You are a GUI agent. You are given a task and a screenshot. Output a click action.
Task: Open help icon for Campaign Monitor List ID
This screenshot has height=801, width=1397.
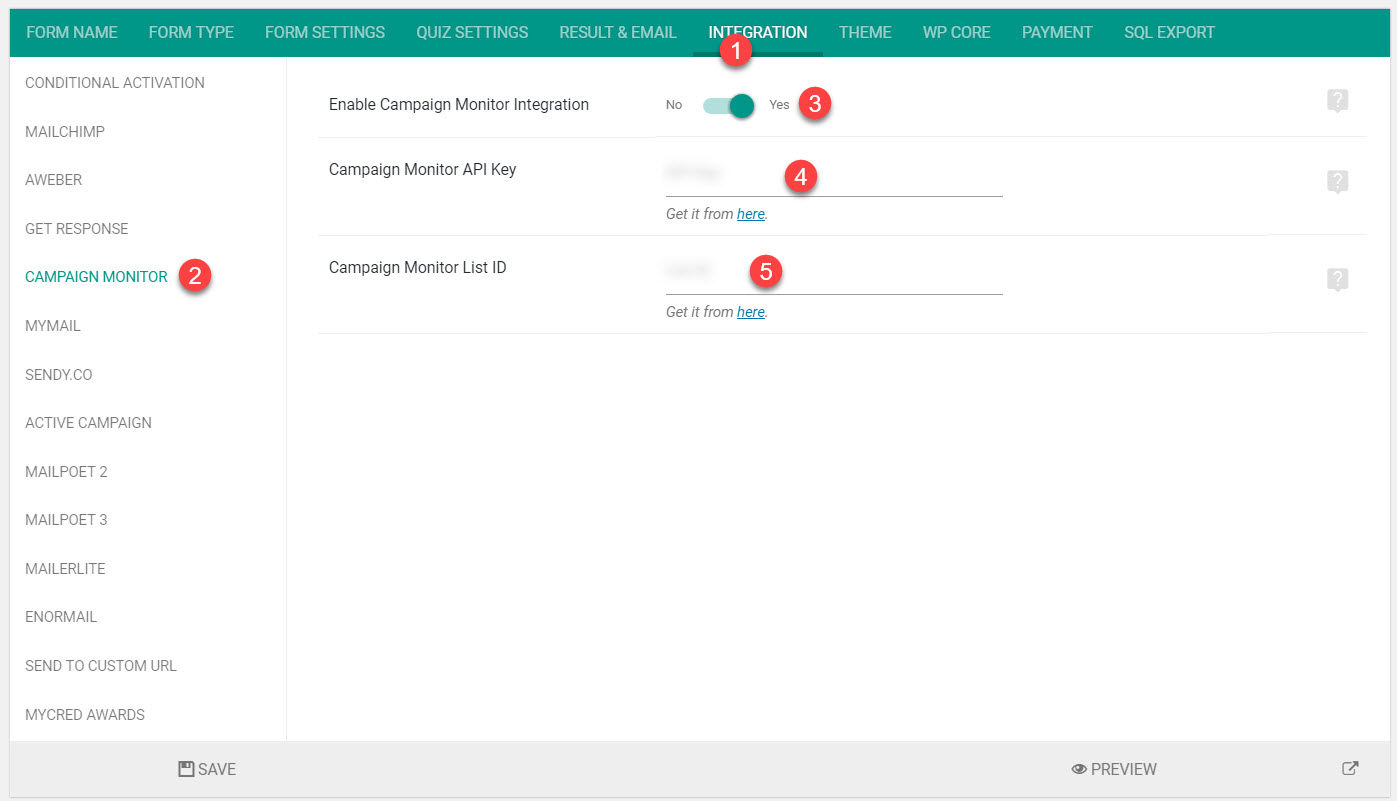point(1337,280)
